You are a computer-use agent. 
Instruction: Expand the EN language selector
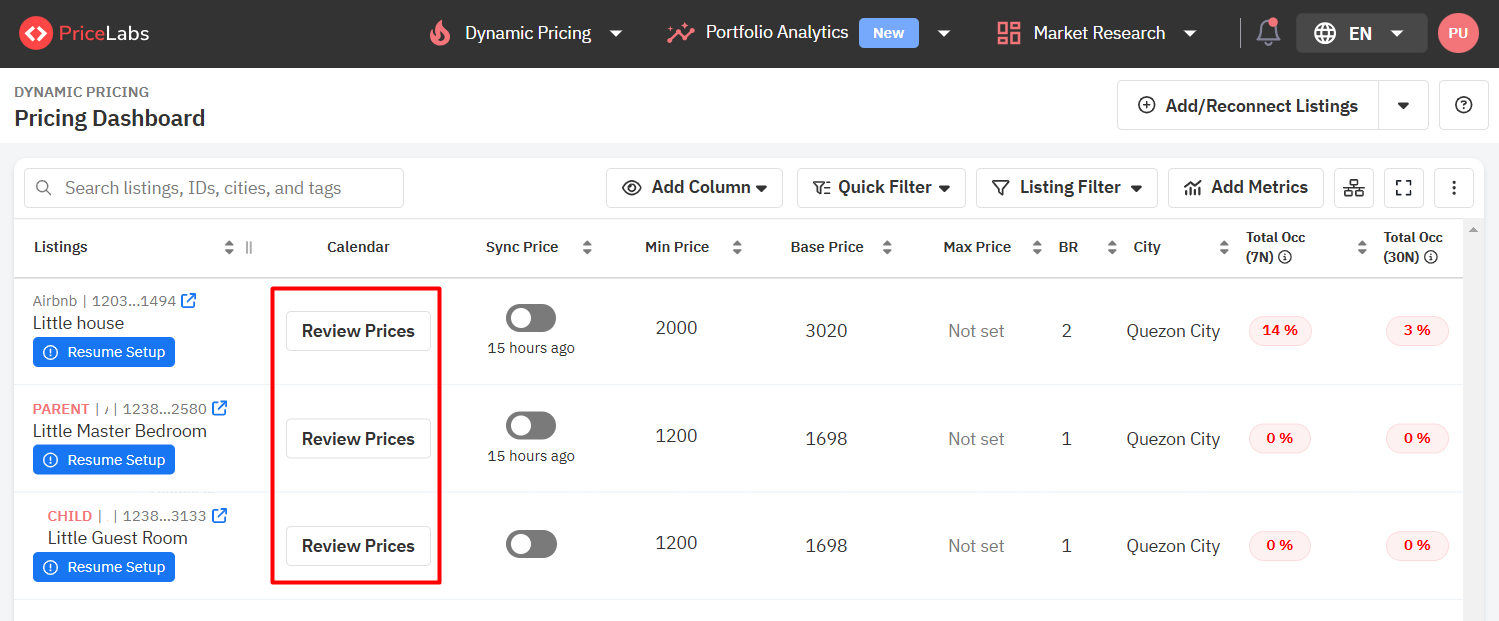click(x=1361, y=33)
